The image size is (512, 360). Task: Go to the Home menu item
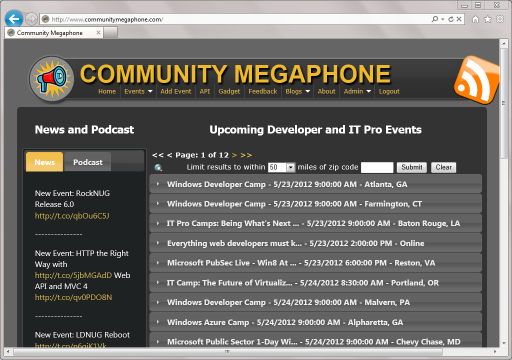[107, 91]
